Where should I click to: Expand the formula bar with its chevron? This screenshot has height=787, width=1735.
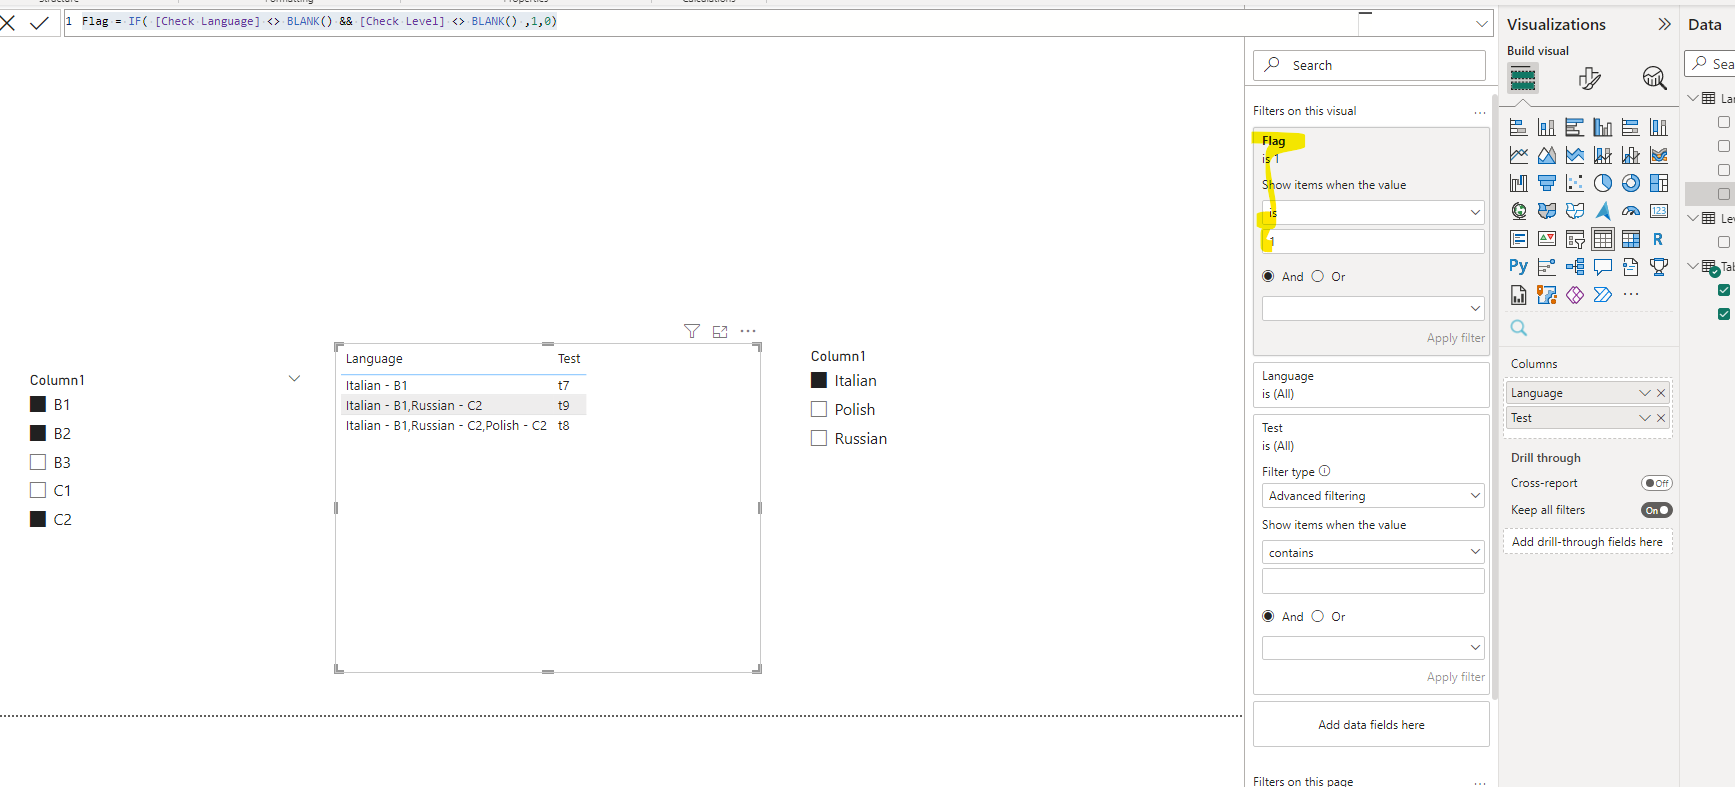click(1482, 23)
